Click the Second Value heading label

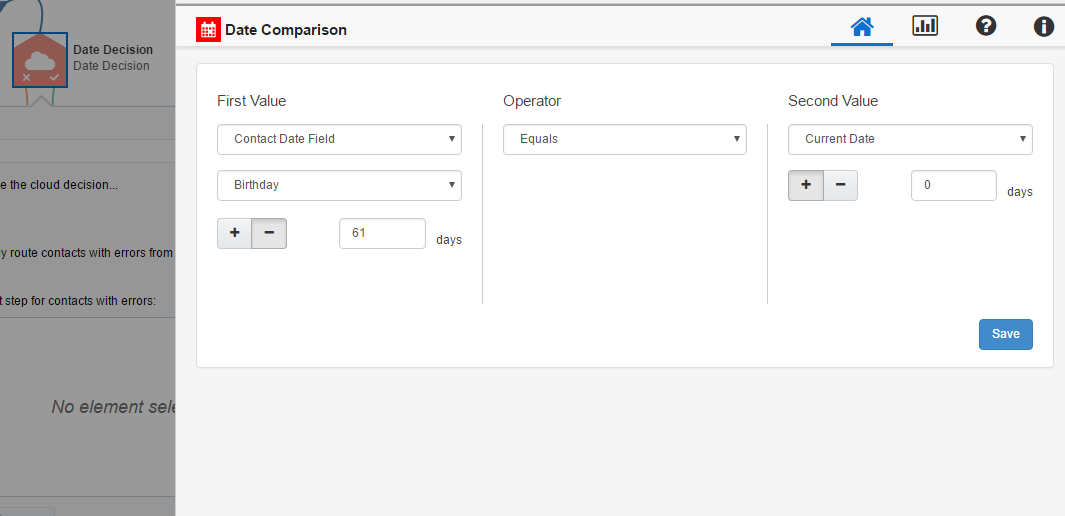tap(833, 101)
